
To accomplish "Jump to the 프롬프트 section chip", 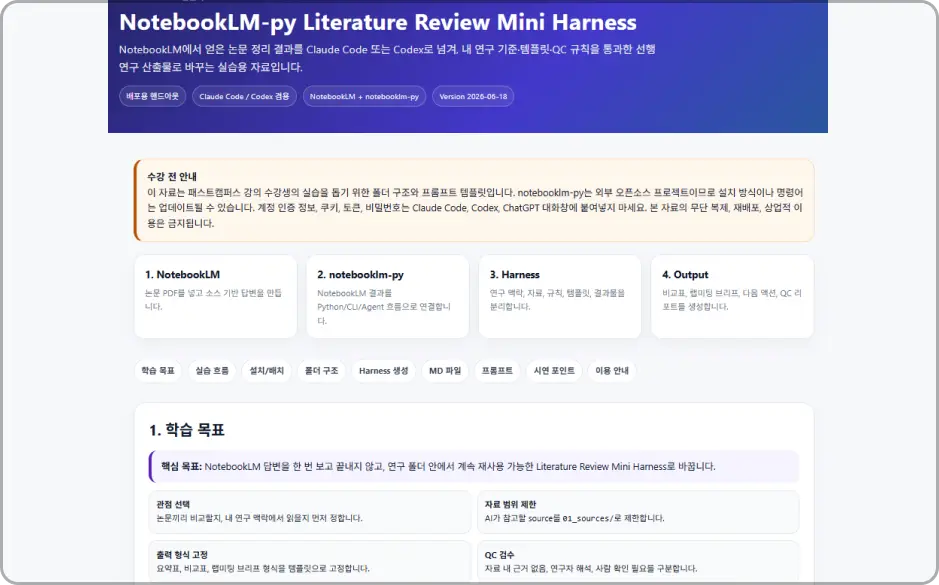I will [497, 371].
